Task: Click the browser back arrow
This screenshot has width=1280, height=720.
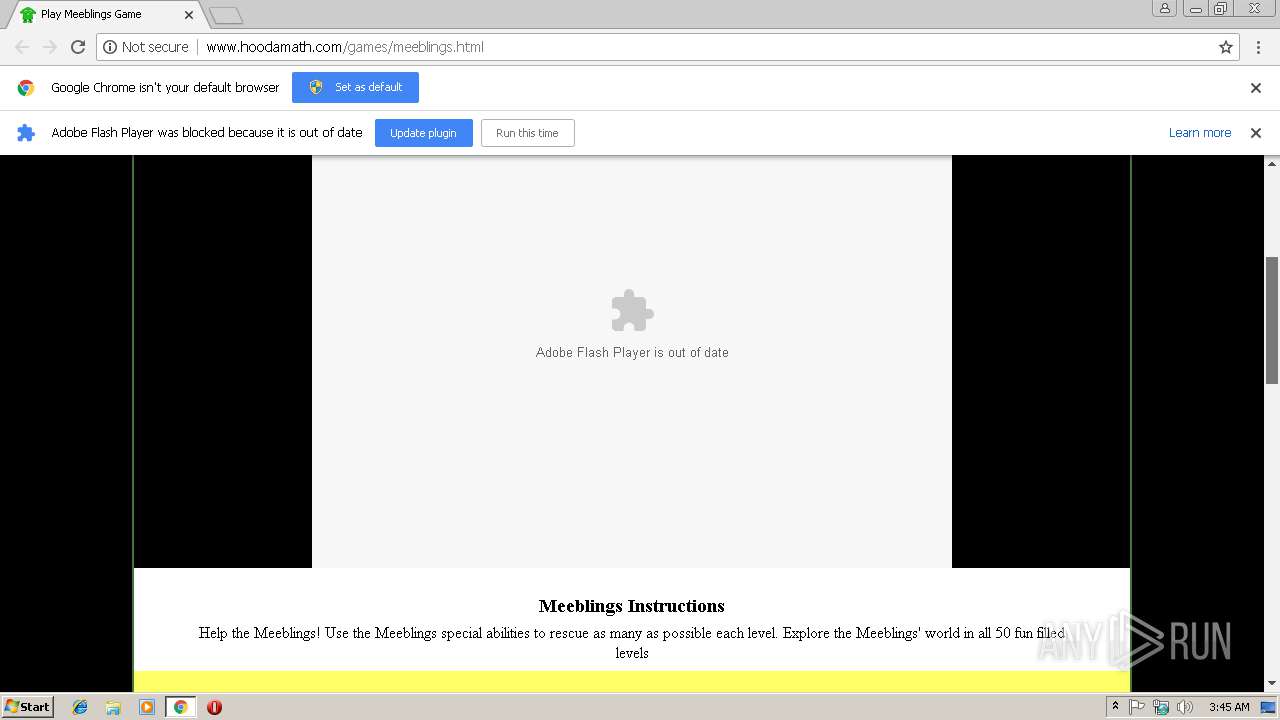Action: click(22, 47)
